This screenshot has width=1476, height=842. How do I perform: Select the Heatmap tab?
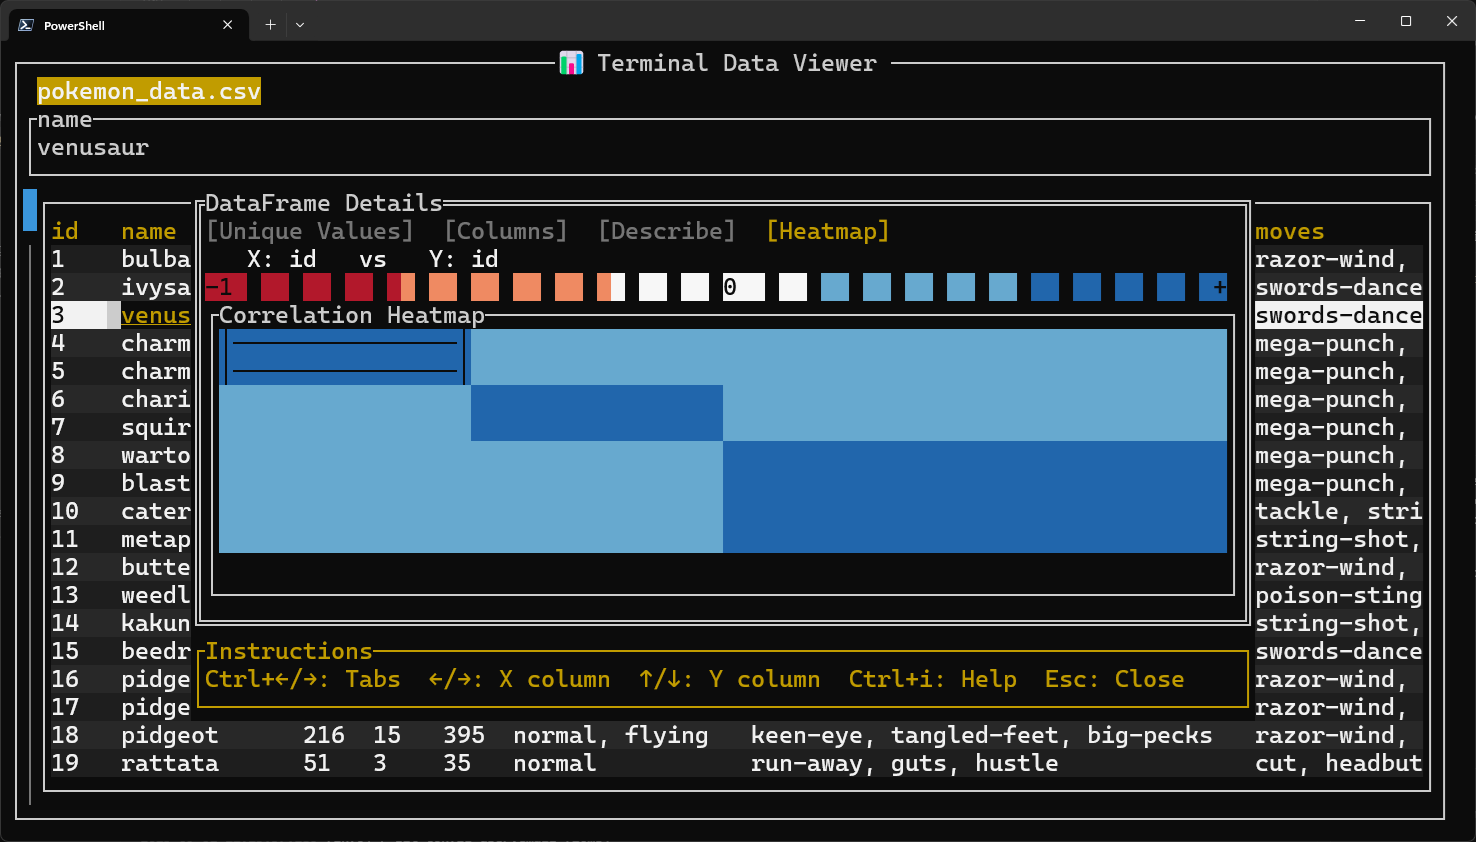(828, 231)
